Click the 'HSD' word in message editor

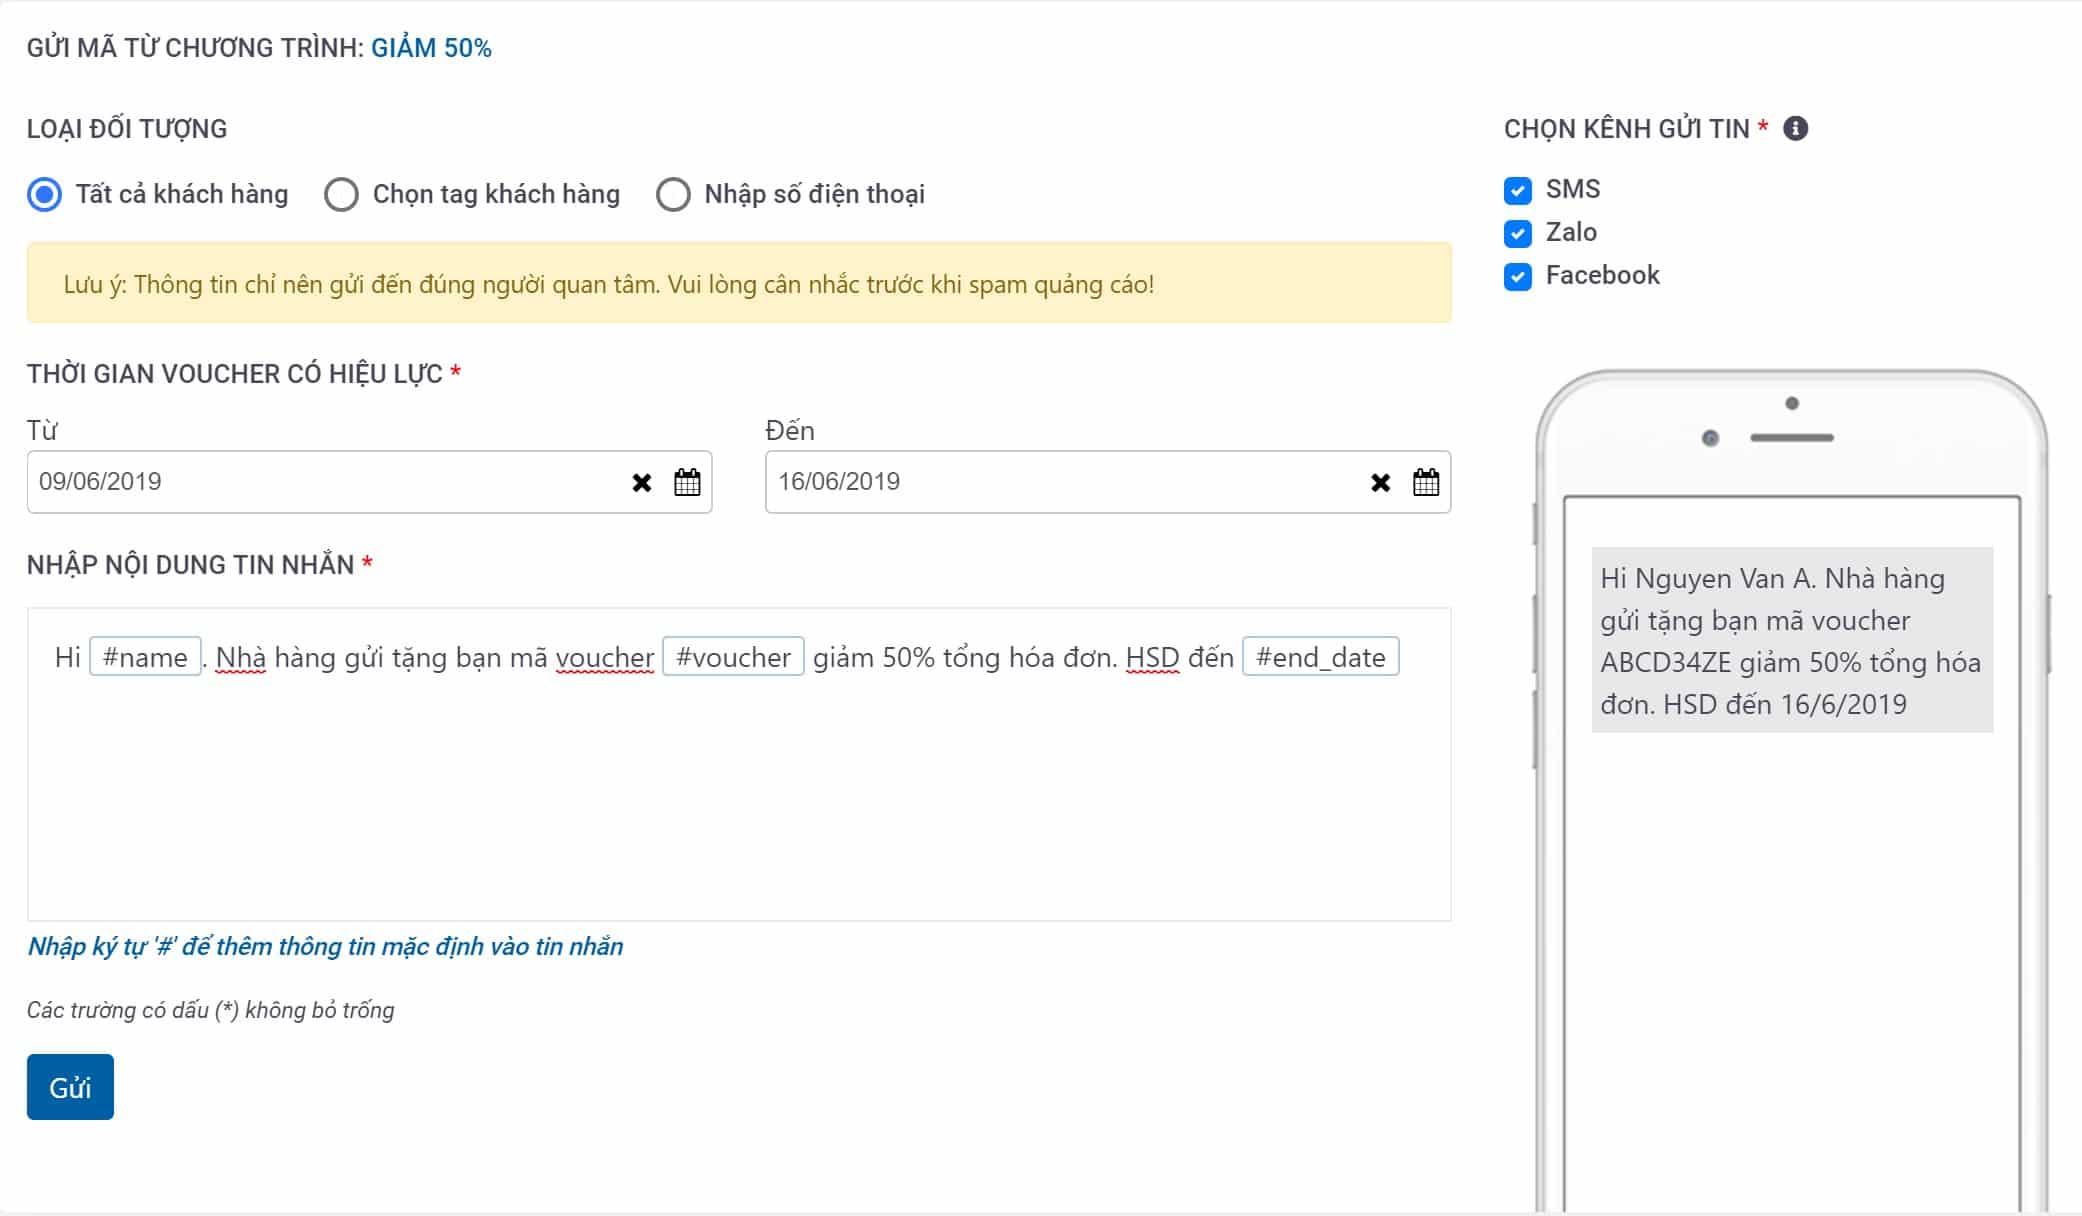[1153, 658]
